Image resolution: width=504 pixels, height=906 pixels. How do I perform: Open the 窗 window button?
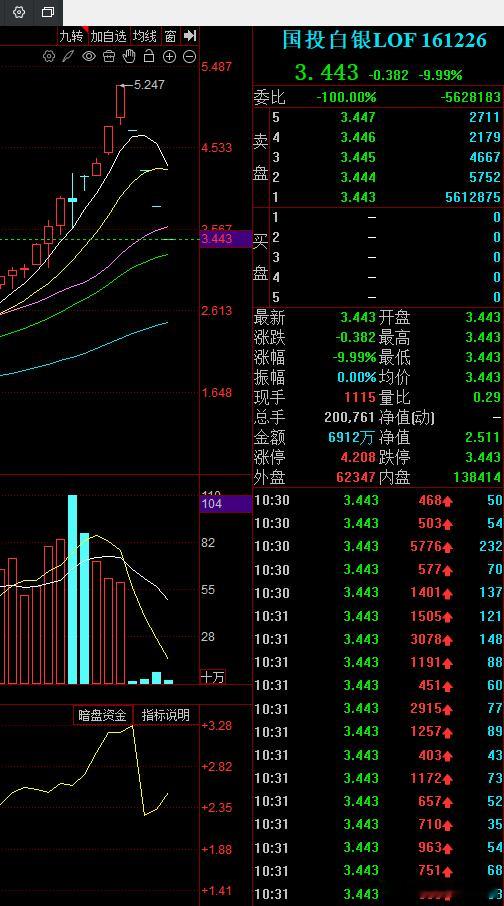(170, 36)
